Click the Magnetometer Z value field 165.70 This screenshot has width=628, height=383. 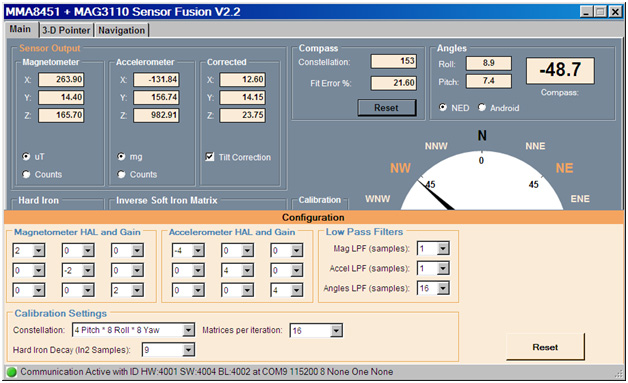coord(61,115)
